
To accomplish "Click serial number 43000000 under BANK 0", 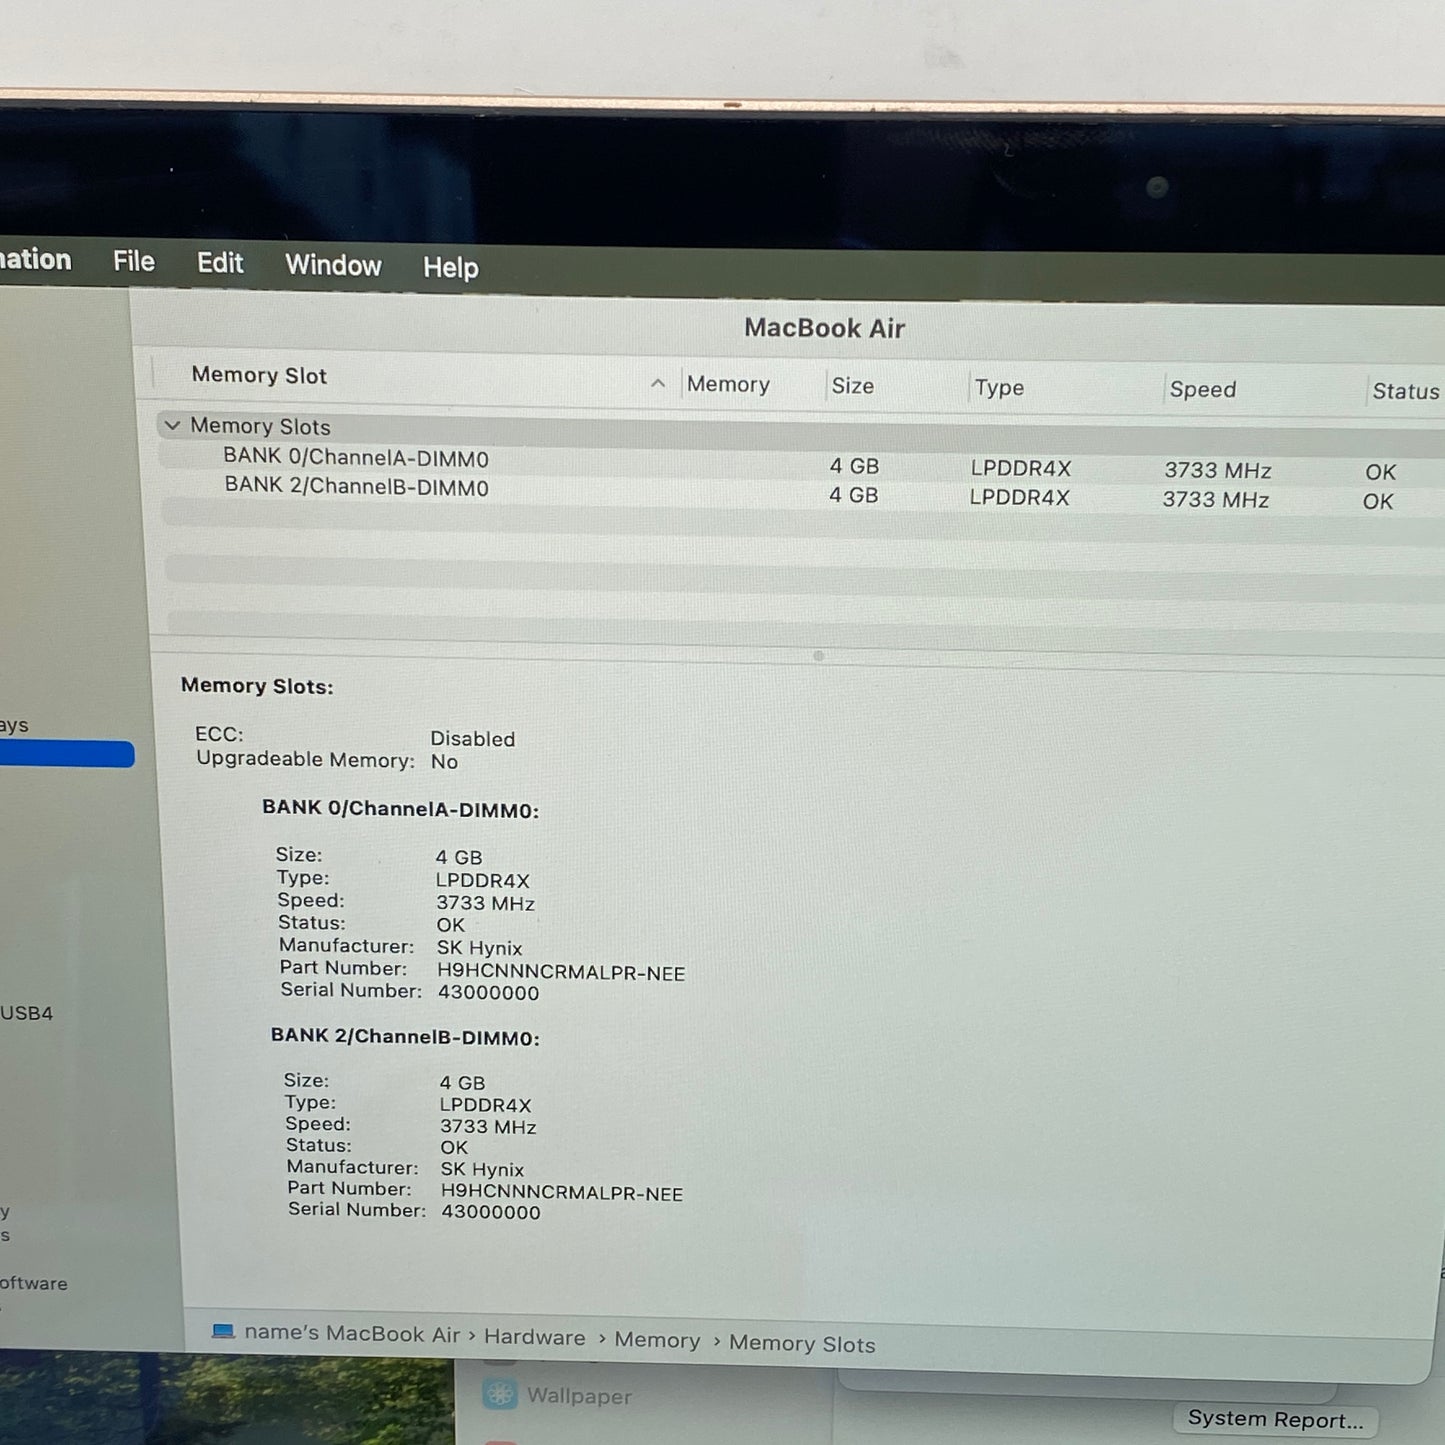I will [488, 993].
